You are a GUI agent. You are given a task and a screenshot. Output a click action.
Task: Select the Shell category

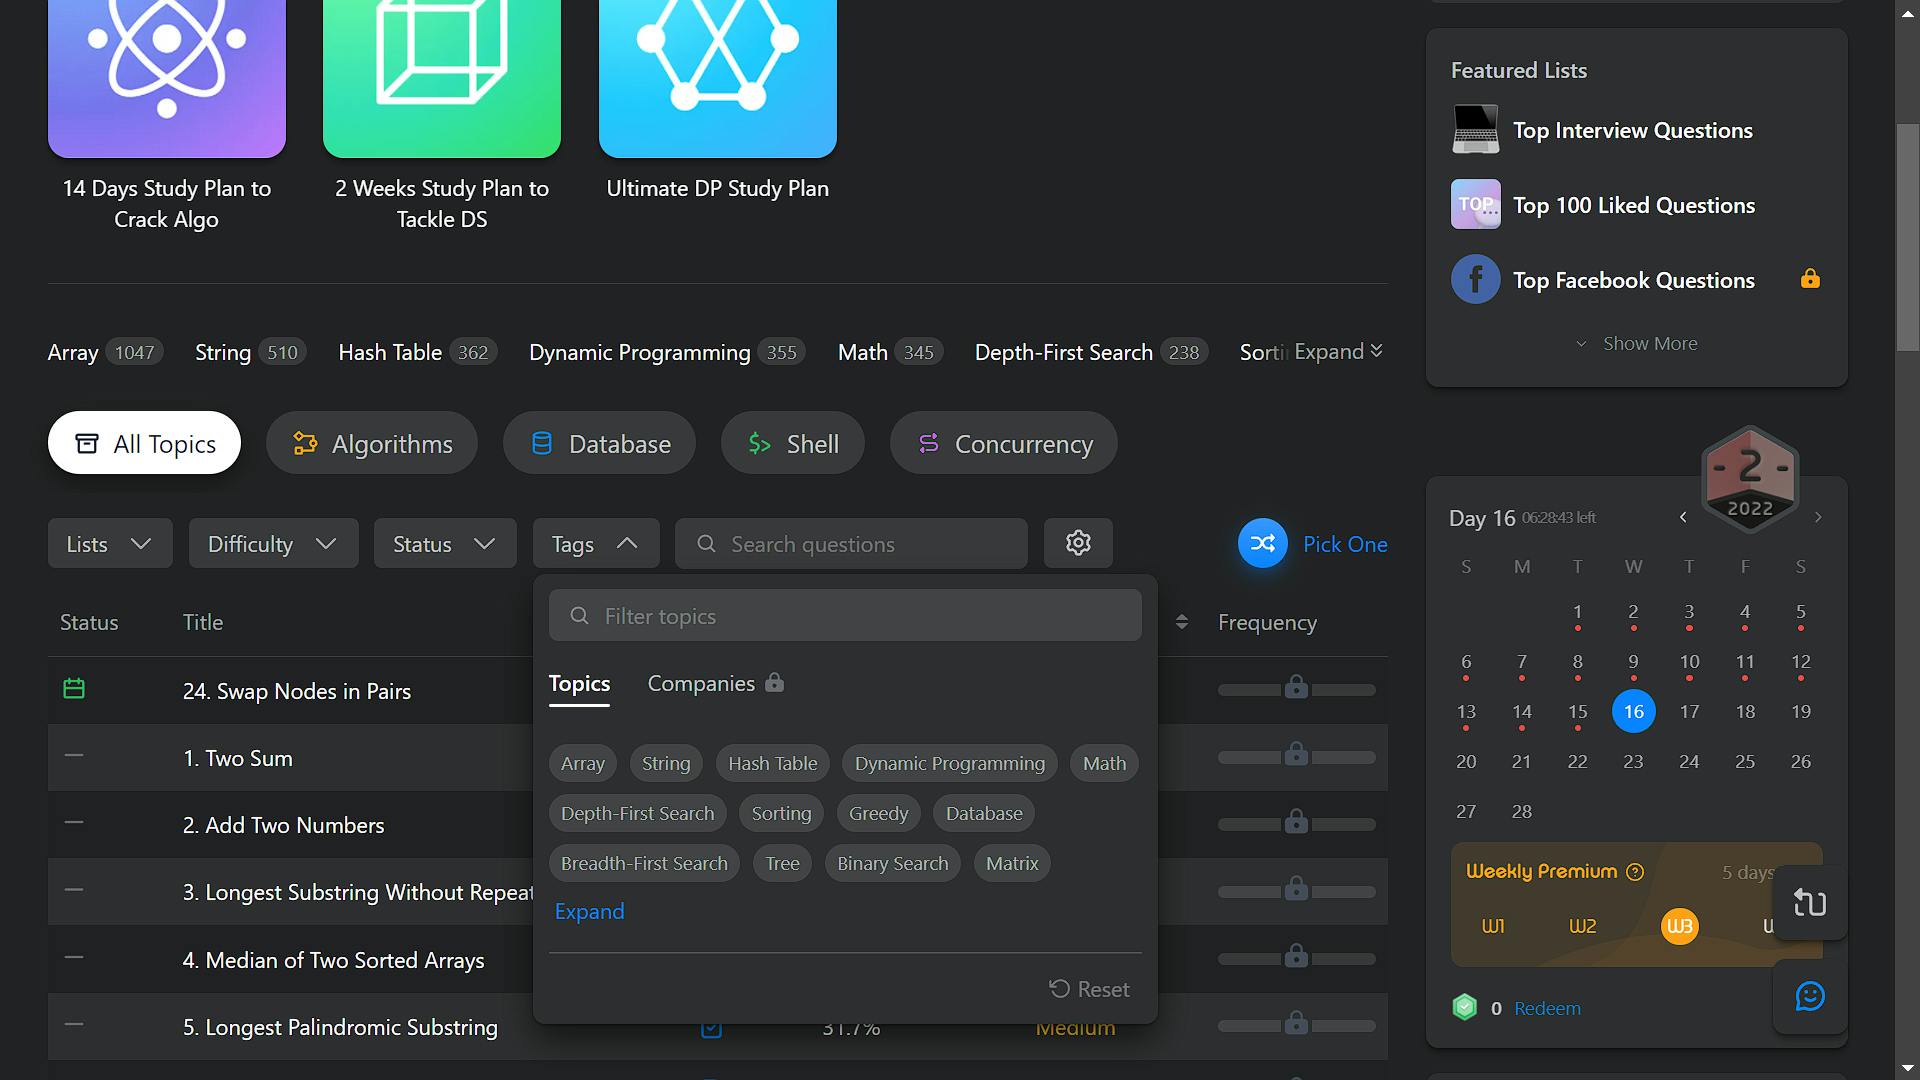pos(793,443)
